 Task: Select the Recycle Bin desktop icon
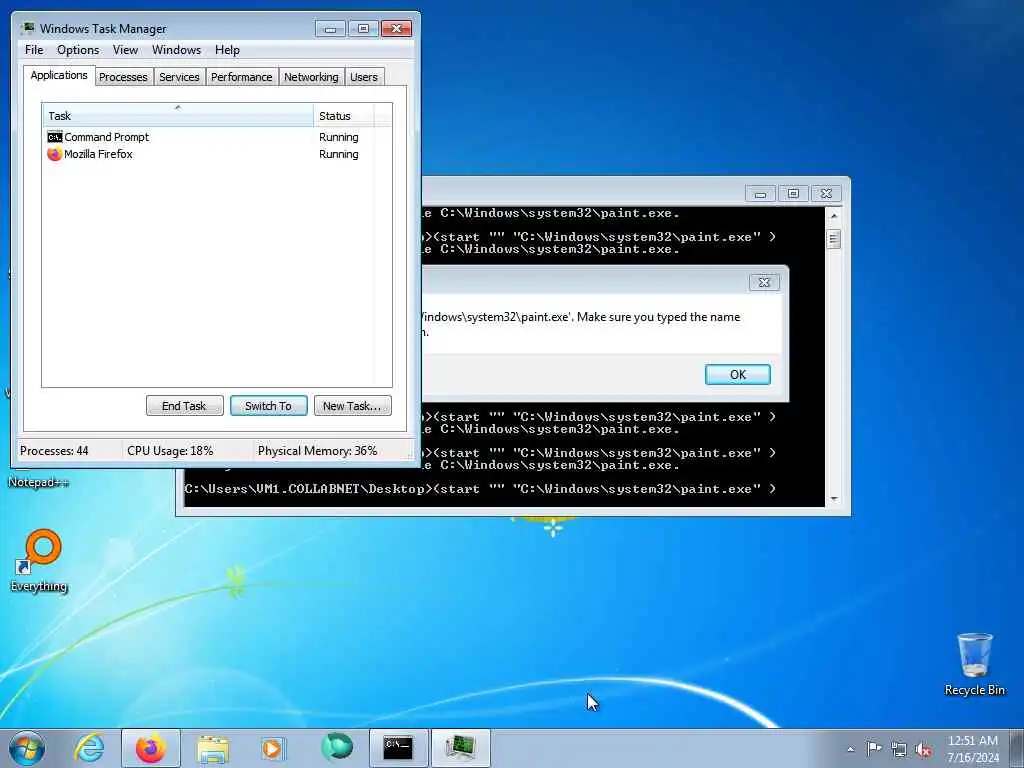(974, 664)
